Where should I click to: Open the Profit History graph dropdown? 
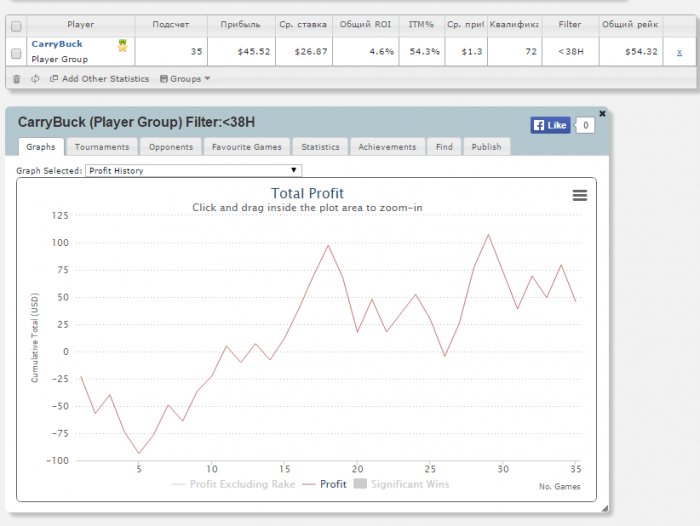193,171
